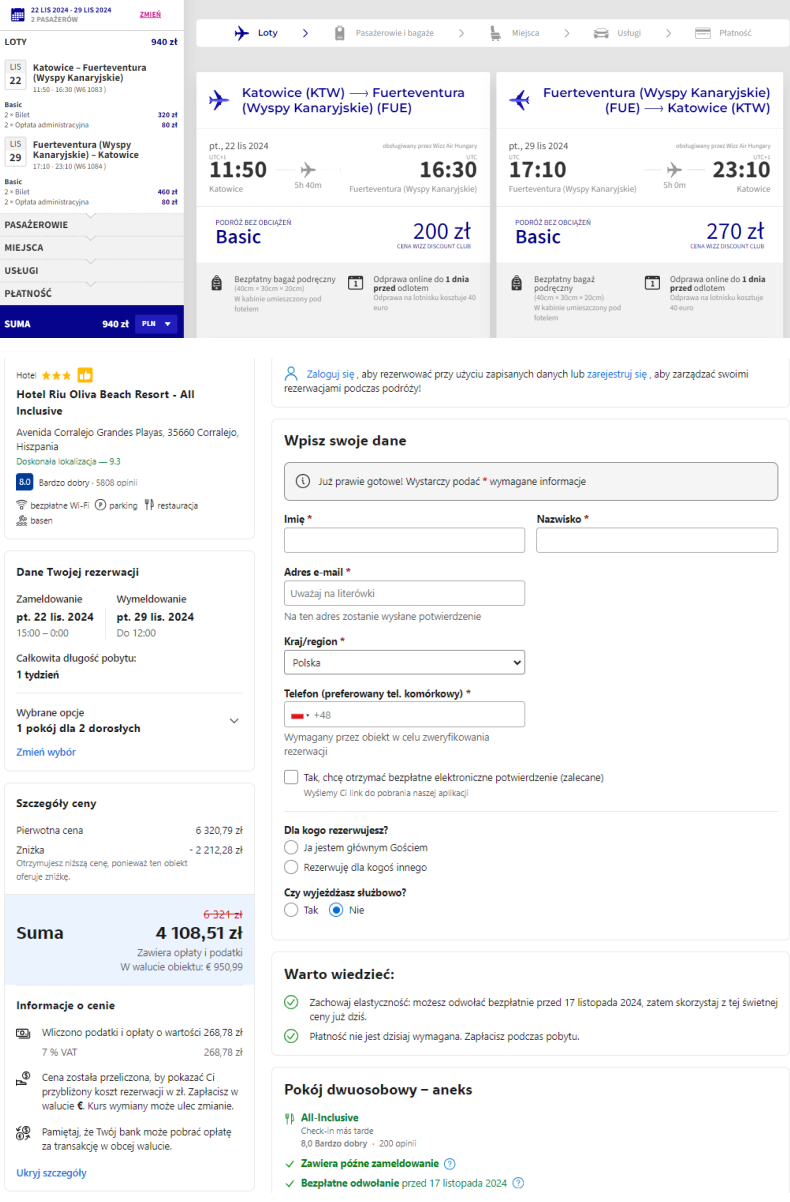Click the Wi-Fi amenity icon
Screen dimensions: 790x1202
pyautogui.click(x=22, y=505)
